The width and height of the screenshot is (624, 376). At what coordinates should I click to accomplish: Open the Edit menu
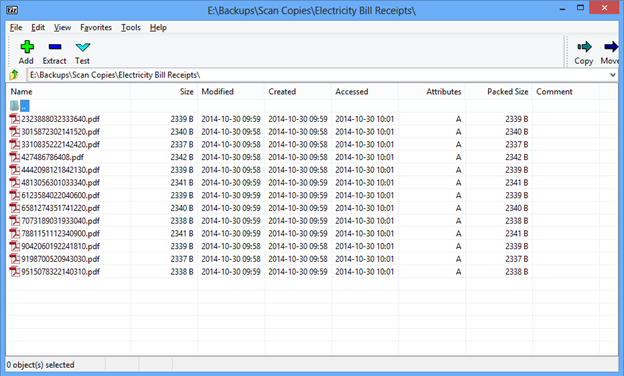tap(38, 27)
